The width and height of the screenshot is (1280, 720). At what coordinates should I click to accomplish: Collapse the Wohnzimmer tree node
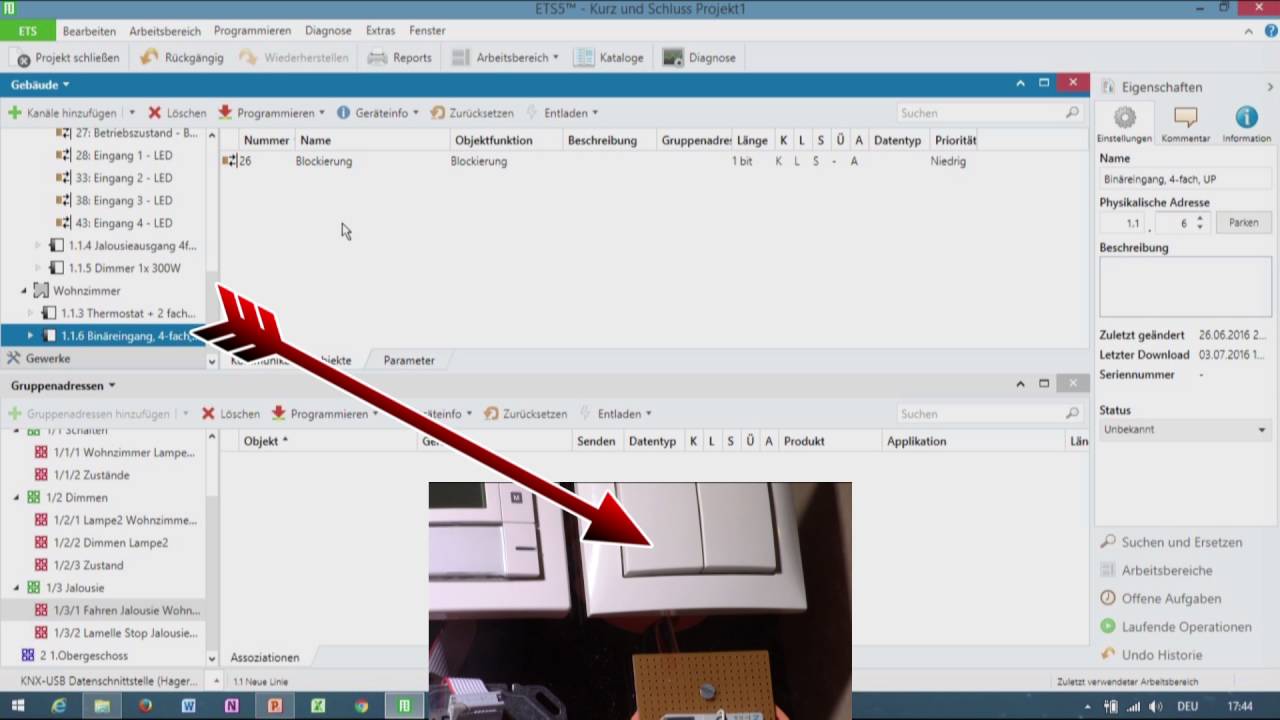pyautogui.click(x=24, y=291)
